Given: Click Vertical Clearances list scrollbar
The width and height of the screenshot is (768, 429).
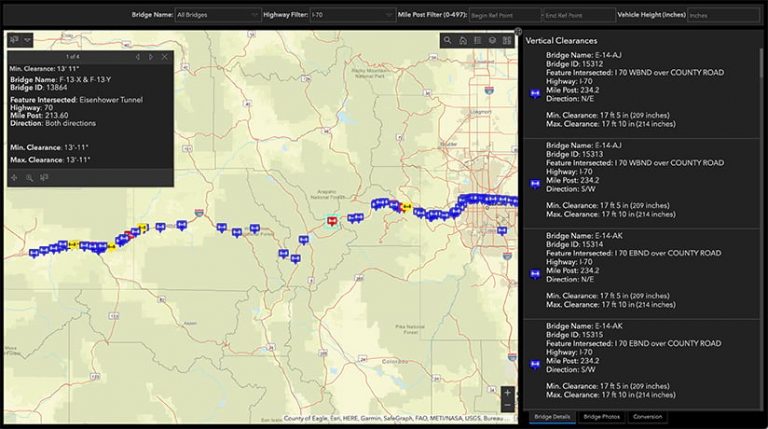Looking at the screenshot, I should click(761, 63).
